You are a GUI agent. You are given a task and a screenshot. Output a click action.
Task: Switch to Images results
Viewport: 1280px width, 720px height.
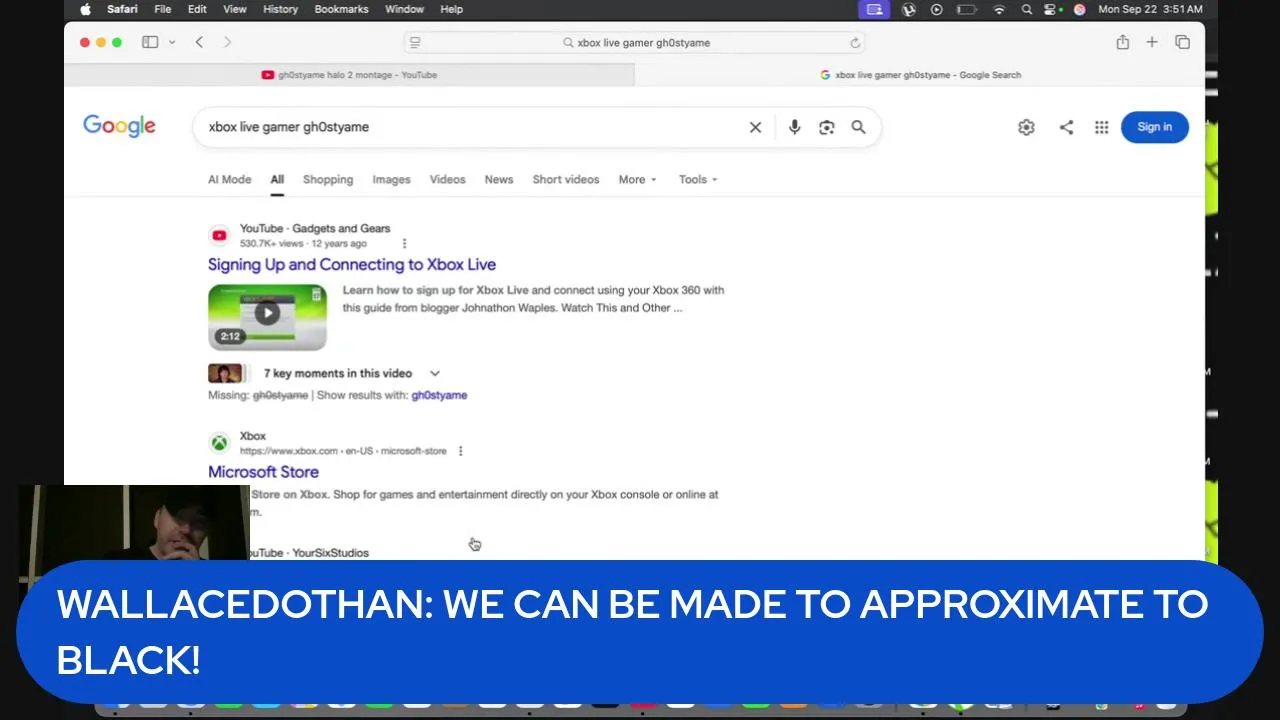[391, 179]
